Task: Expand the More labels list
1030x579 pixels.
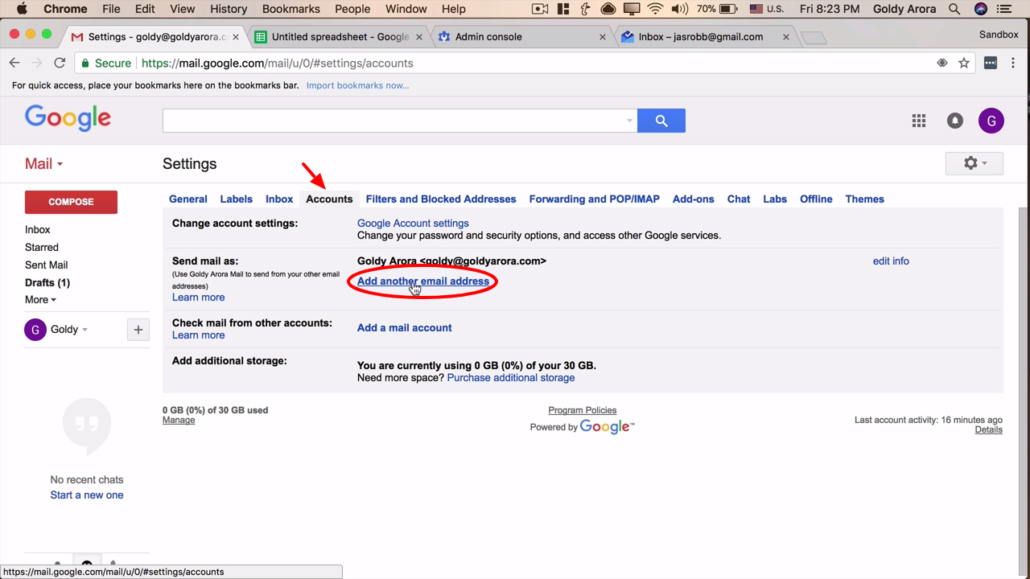Action: click(x=40, y=300)
